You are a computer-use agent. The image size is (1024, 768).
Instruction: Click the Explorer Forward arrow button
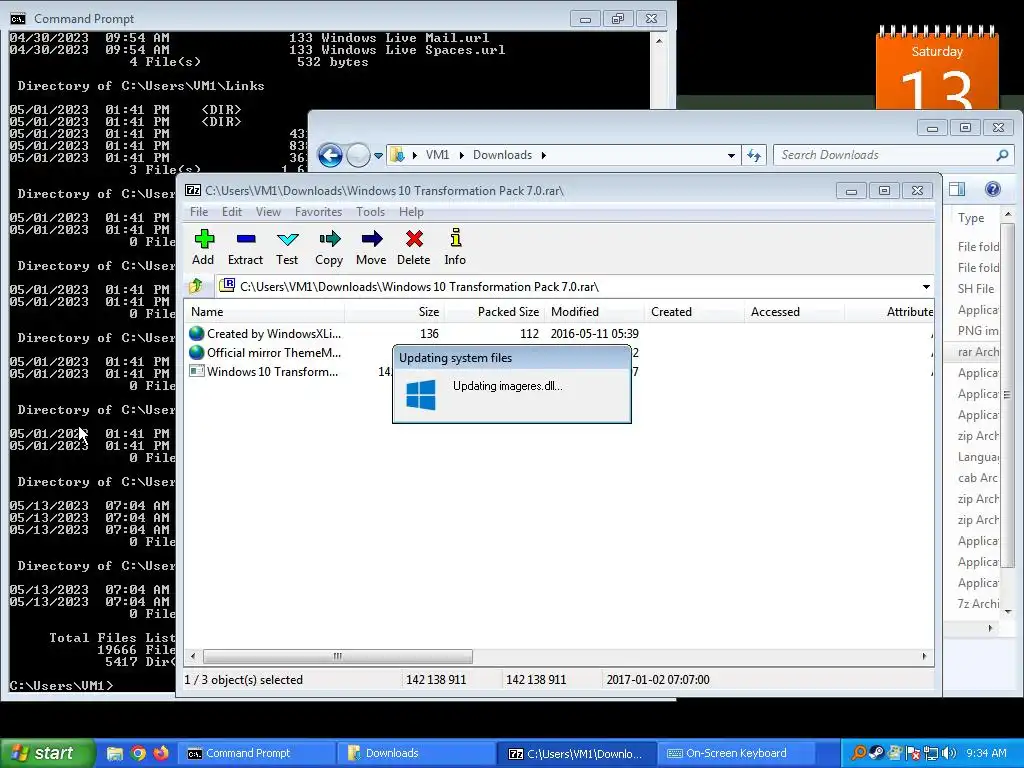coord(358,155)
